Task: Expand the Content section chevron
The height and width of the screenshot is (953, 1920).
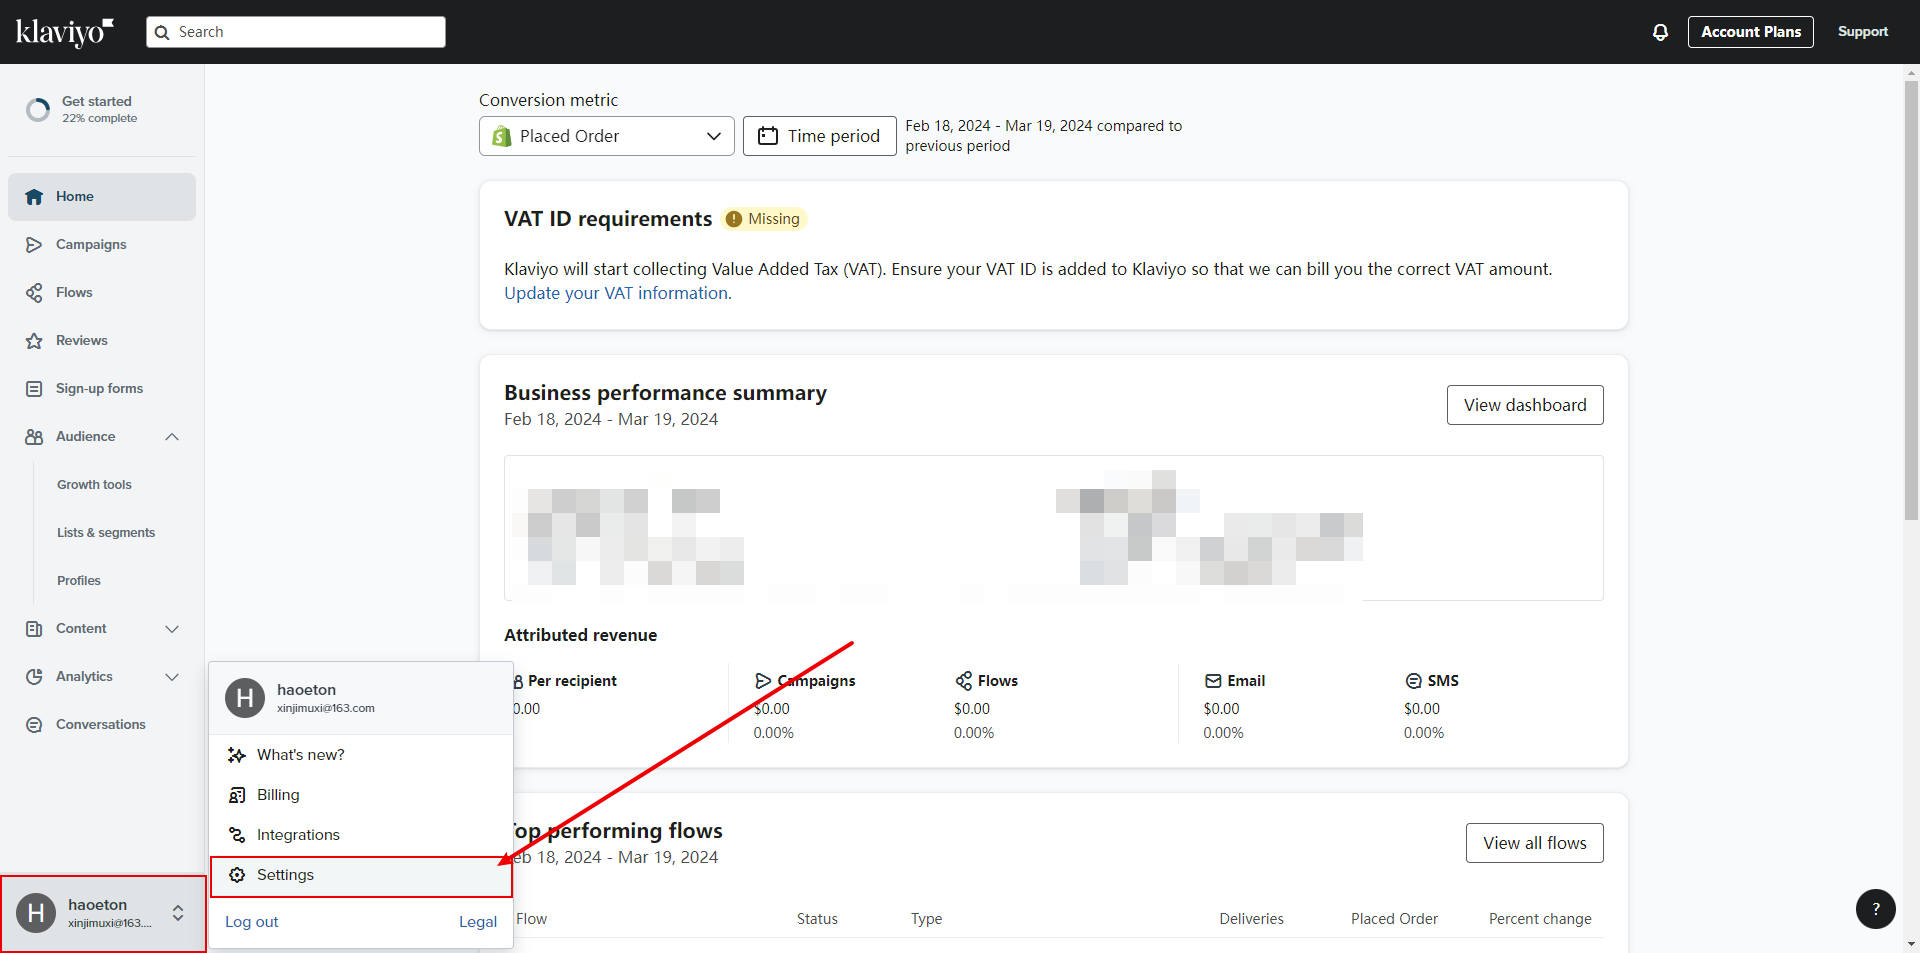Action: pos(172,629)
